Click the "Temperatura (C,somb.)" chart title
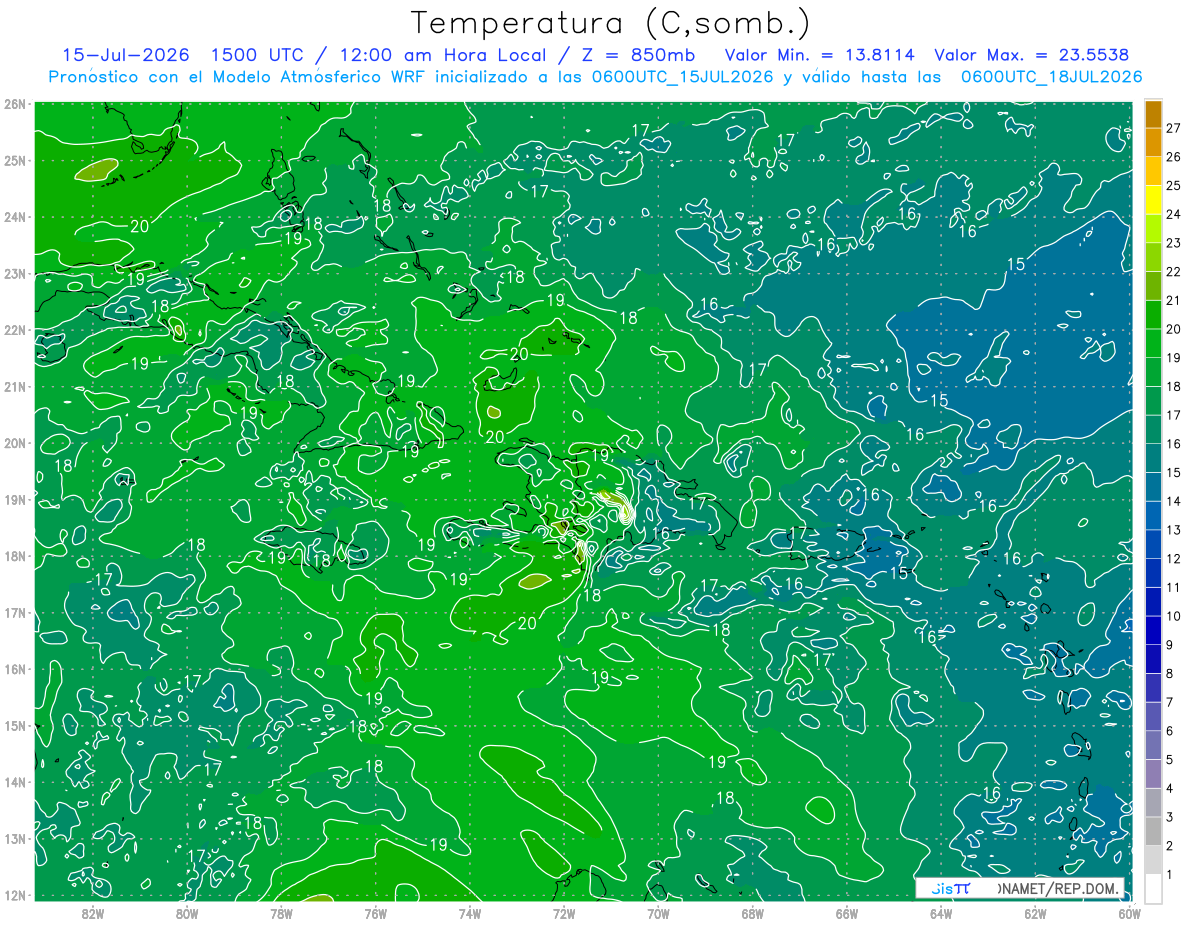1200x927 pixels. pos(610,23)
